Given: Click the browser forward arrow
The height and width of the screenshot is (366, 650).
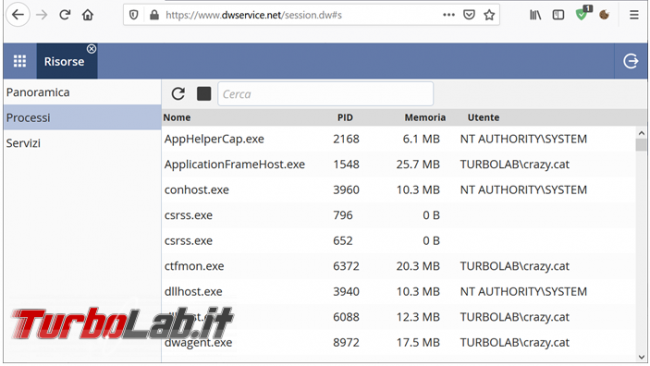Looking at the screenshot, I should (x=41, y=15).
